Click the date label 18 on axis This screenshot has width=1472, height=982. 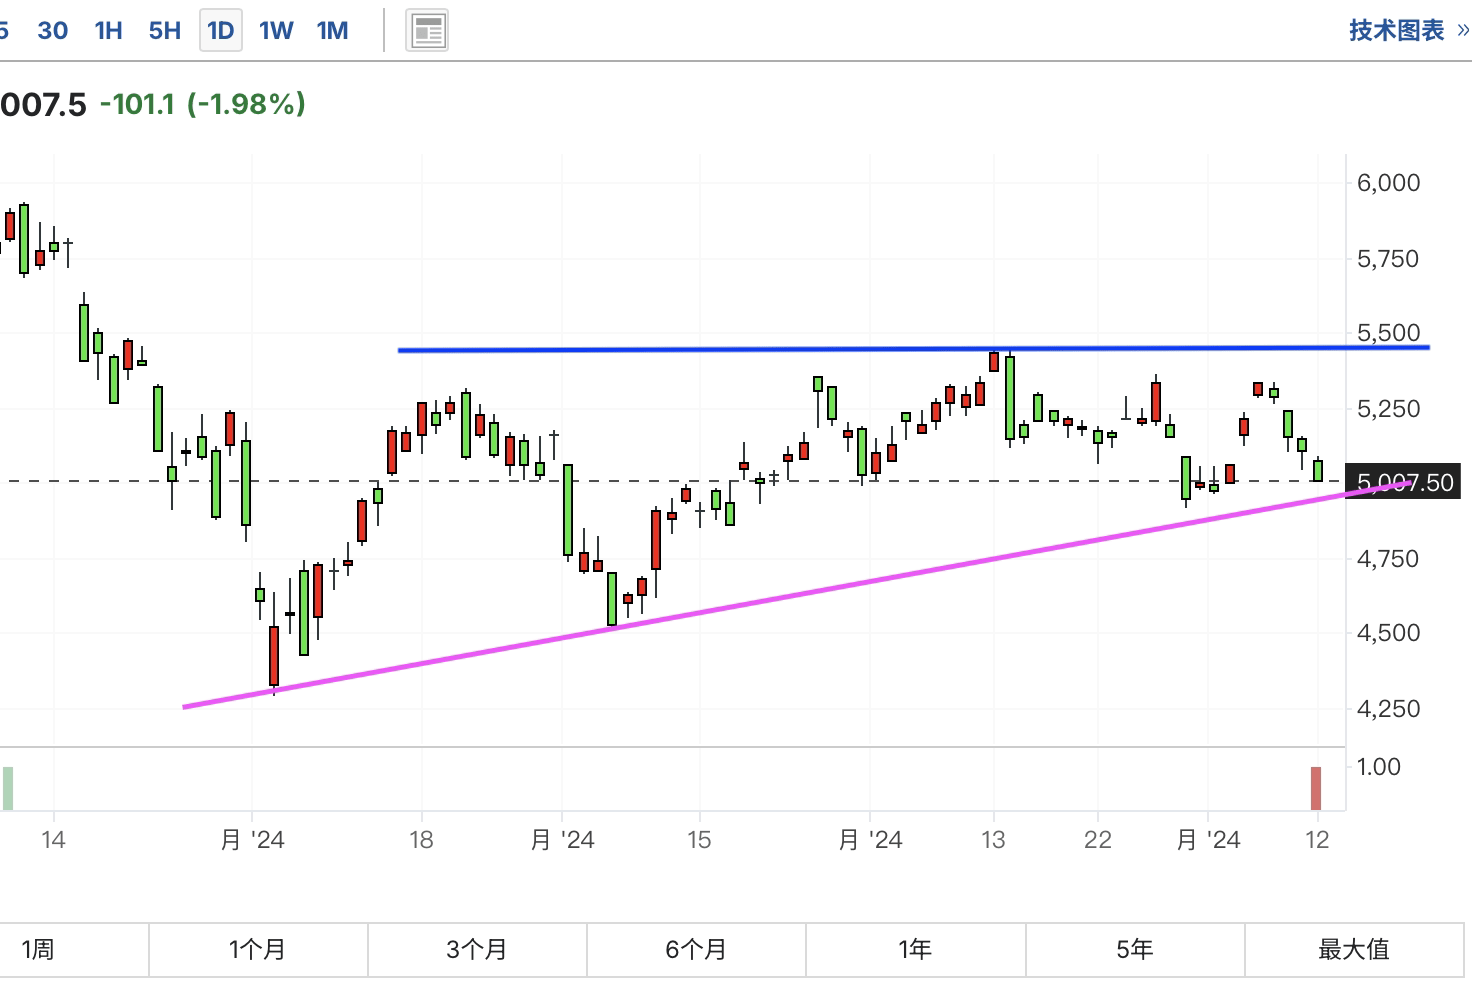(421, 839)
